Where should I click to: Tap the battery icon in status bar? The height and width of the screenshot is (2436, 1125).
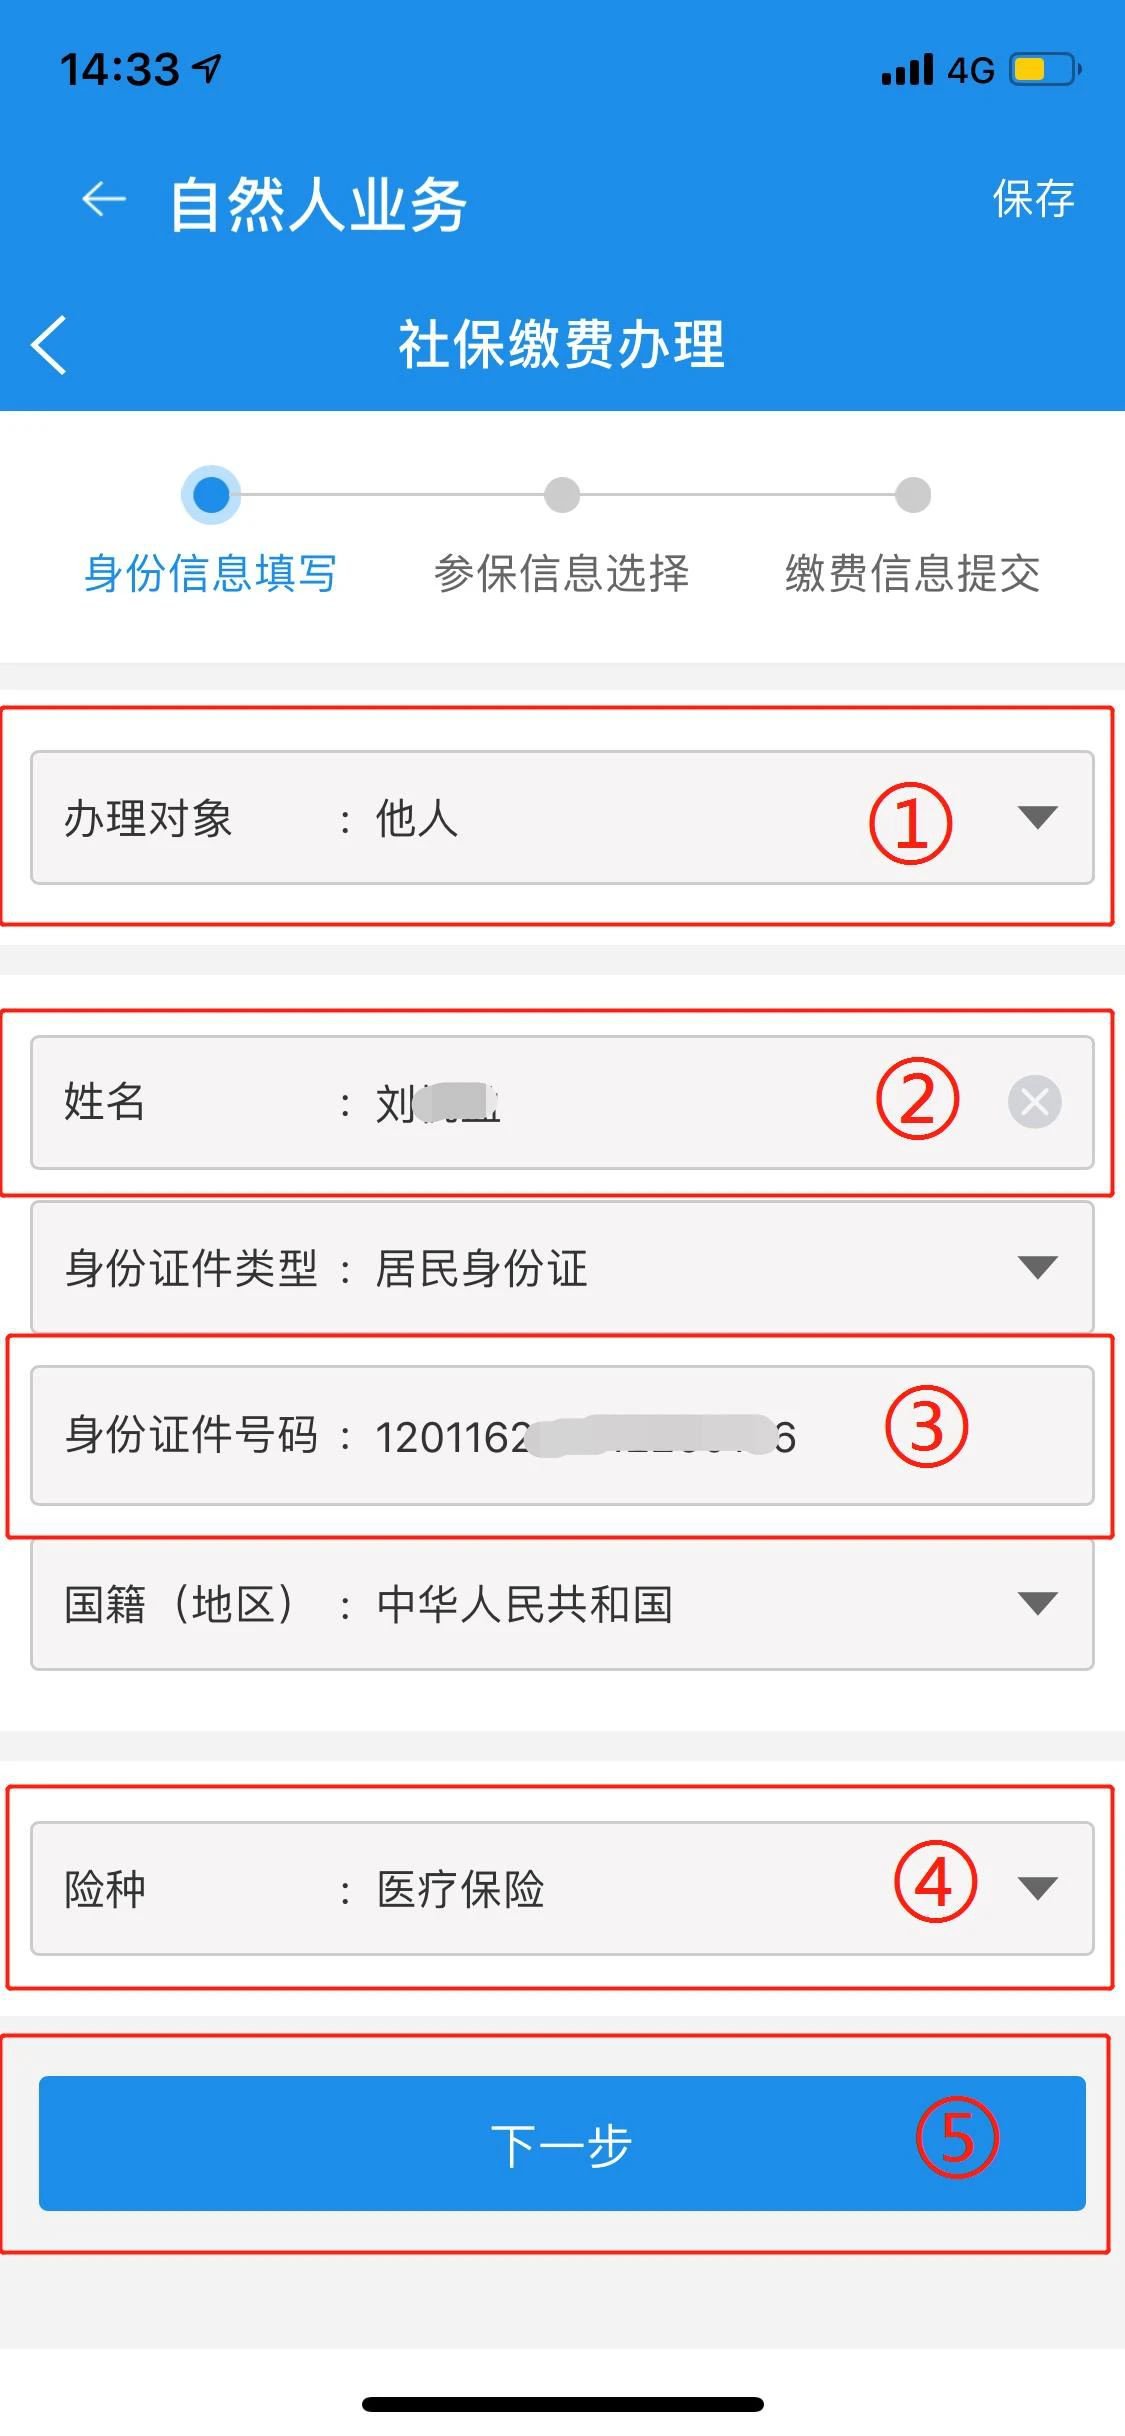tap(1045, 70)
